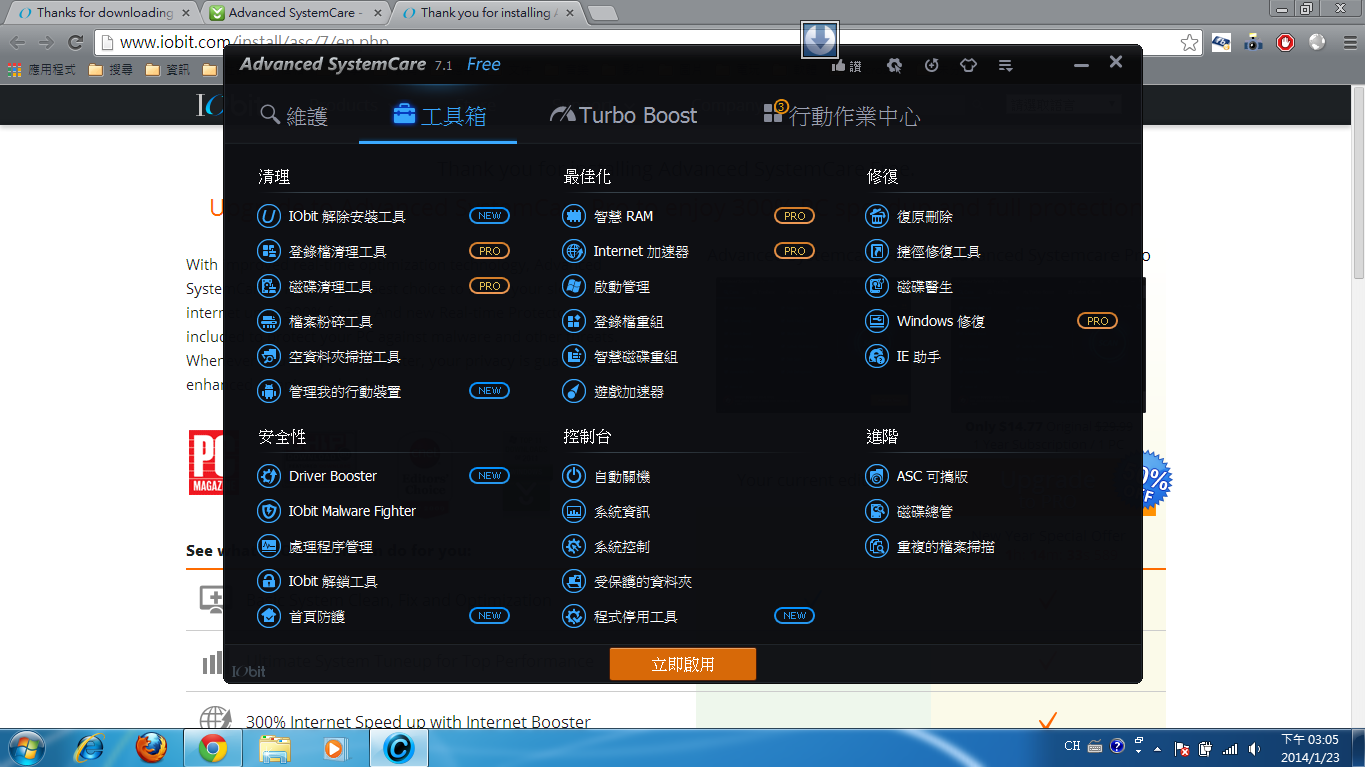Viewport: 1365px width, 767px height.
Task: Open ASC 可攜版 portable icon
Action: (x=877, y=476)
